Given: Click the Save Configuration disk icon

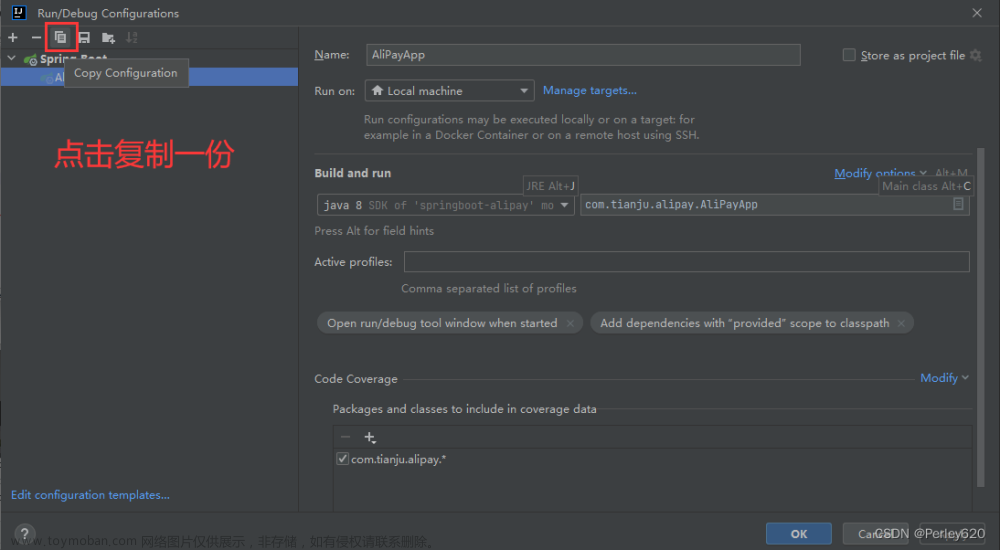Looking at the screenshot, I should click(x=84, y=38).
